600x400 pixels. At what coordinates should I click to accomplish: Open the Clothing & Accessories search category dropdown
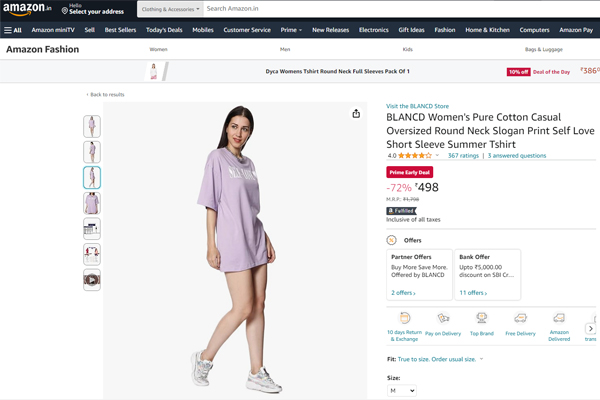[169, 9]
